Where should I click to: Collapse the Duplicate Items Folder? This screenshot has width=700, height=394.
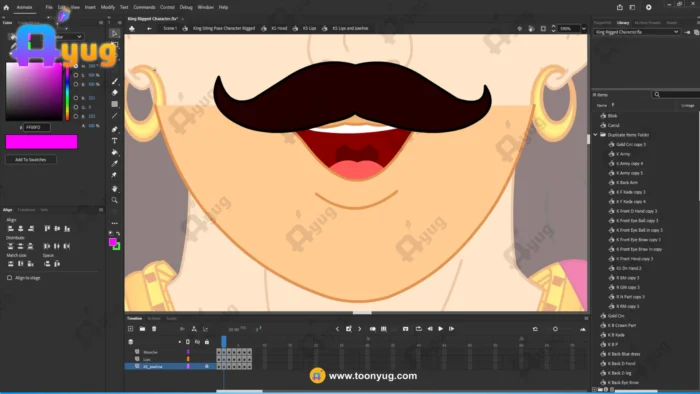pos(596,135)
